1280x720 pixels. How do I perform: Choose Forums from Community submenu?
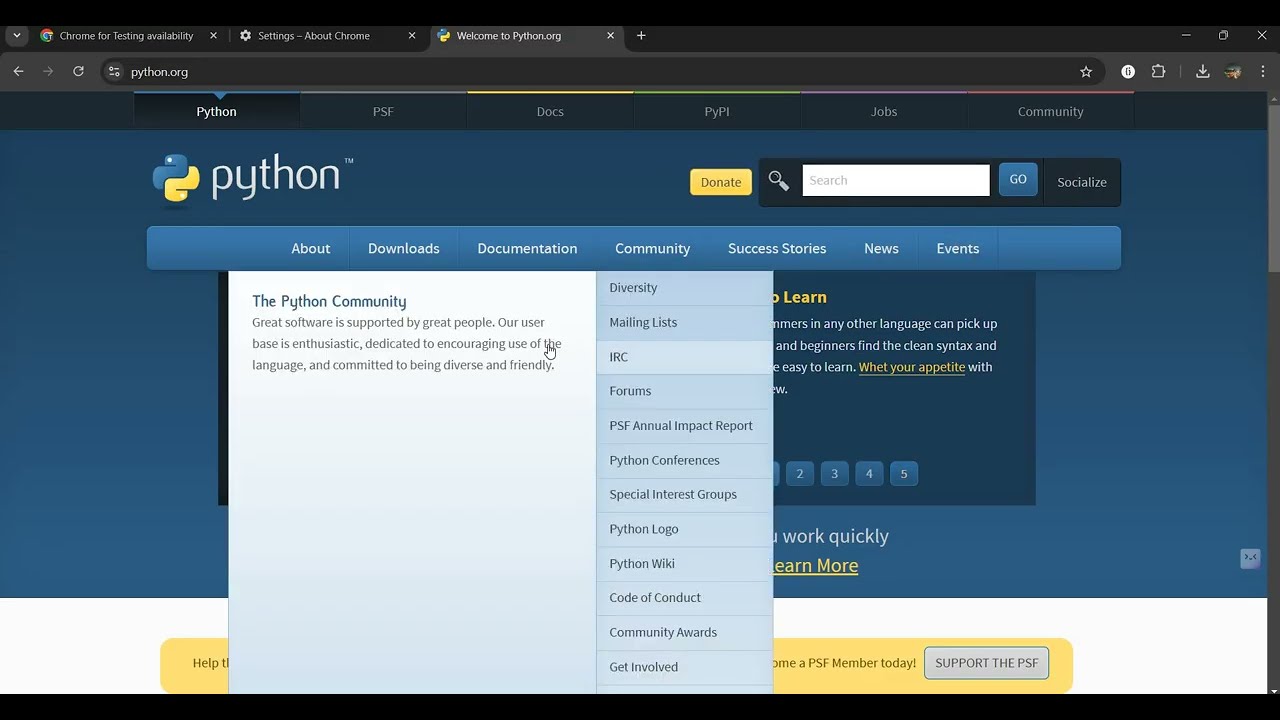[x=684, y=391]
